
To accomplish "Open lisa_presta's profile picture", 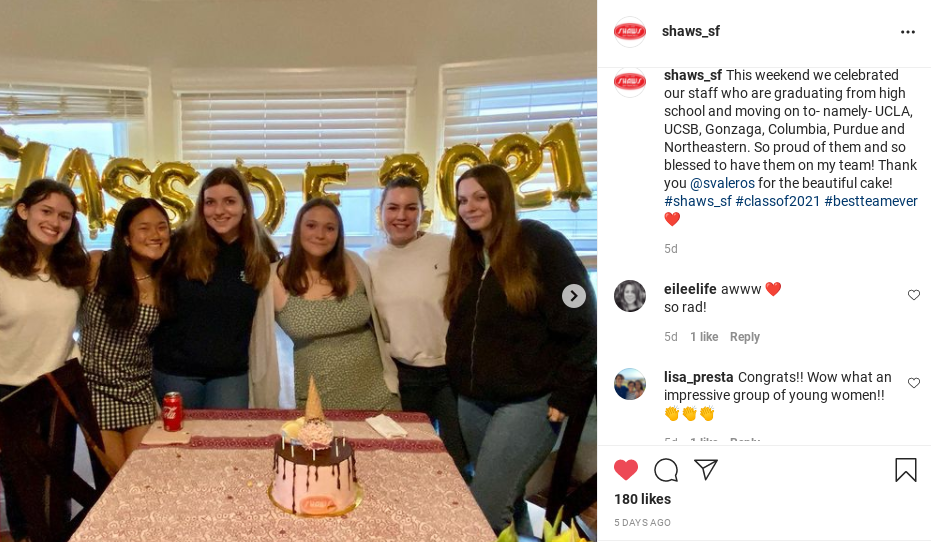I will 629,383.
